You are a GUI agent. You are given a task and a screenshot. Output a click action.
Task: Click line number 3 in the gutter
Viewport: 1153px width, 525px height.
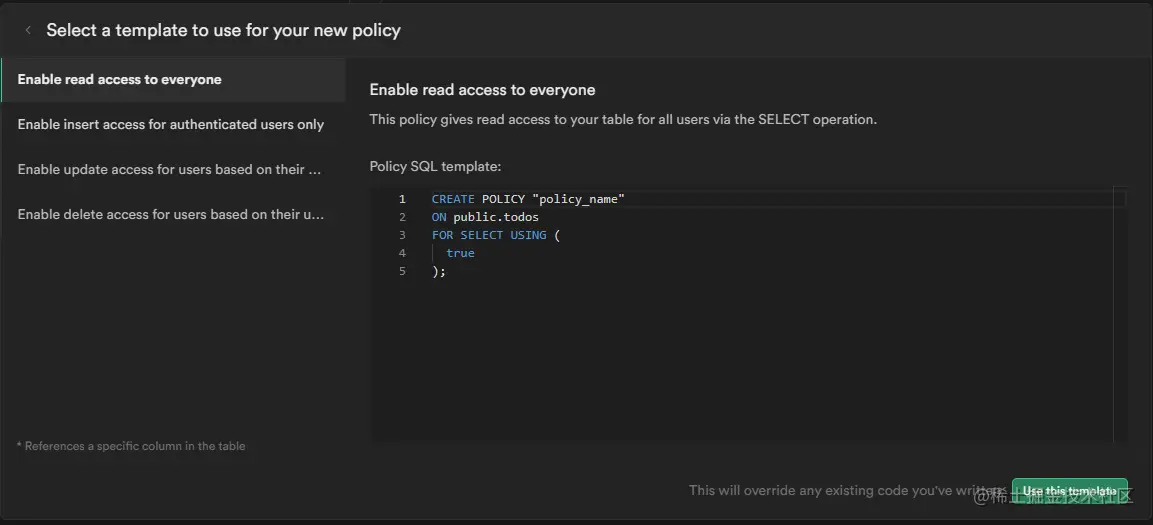point(402,235)
